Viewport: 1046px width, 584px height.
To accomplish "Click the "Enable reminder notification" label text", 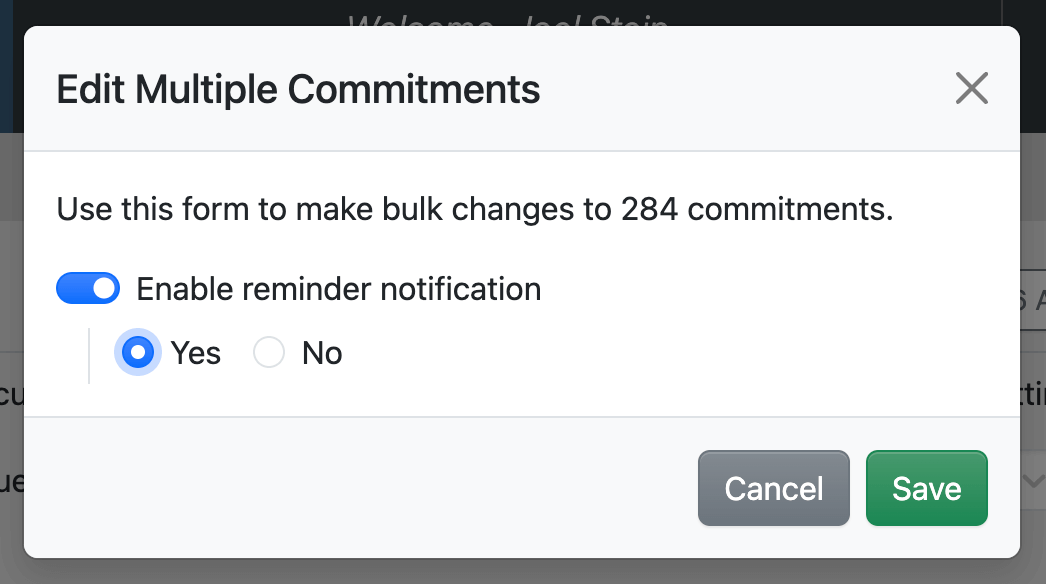I will 338,289.
